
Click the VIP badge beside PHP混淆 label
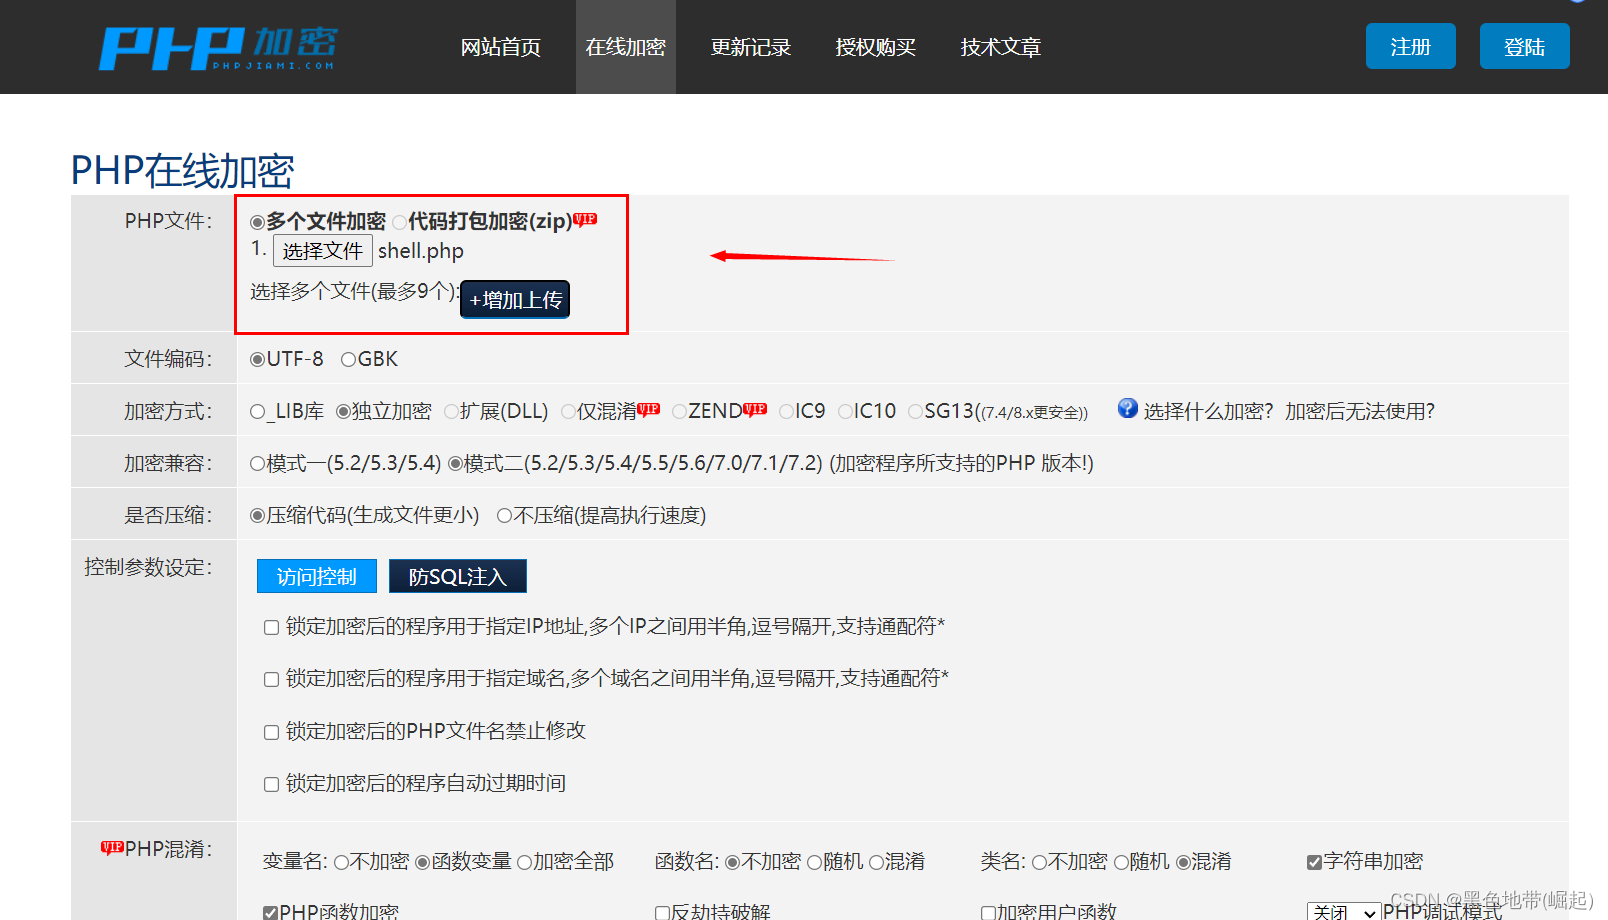(113, 846)
